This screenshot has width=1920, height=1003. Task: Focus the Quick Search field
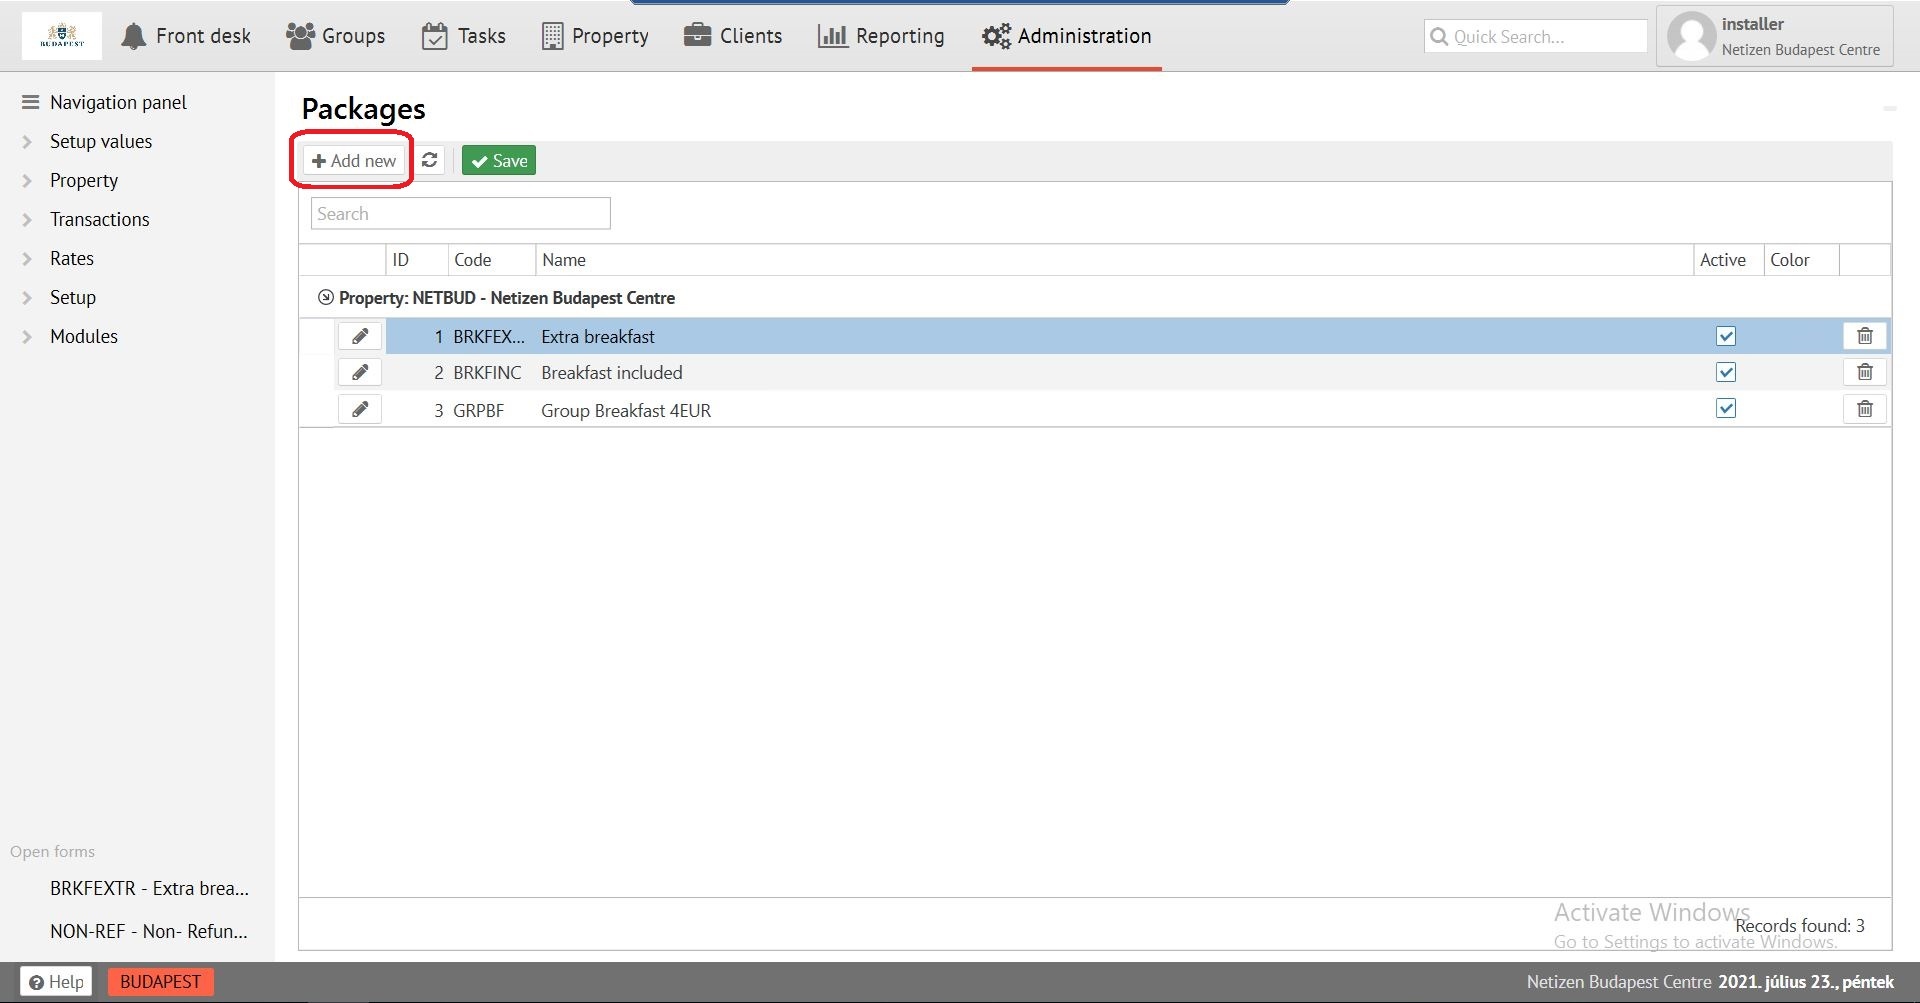pos(1536,36)
